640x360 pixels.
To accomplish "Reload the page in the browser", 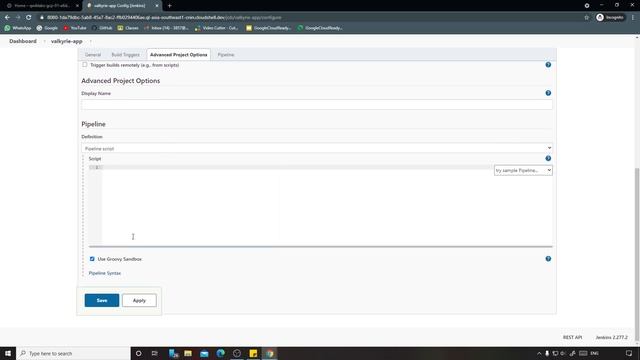I will coord(29,18).
